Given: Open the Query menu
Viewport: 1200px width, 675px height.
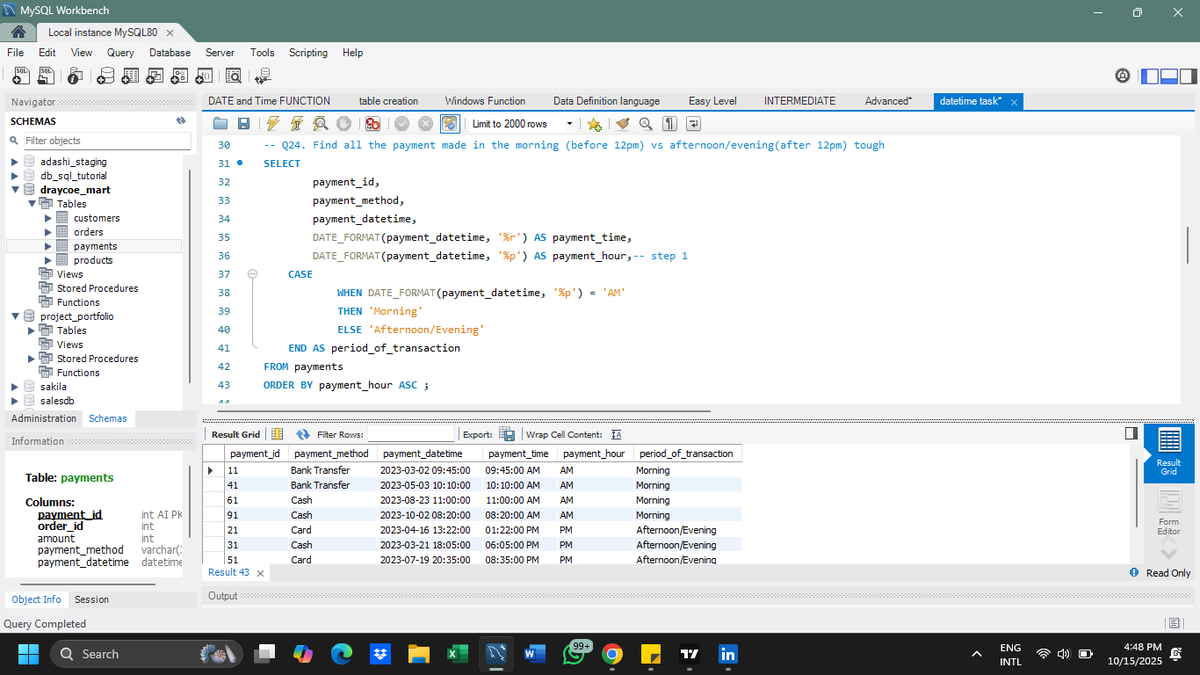Looking at the screenshot, I should pos(120,52).
